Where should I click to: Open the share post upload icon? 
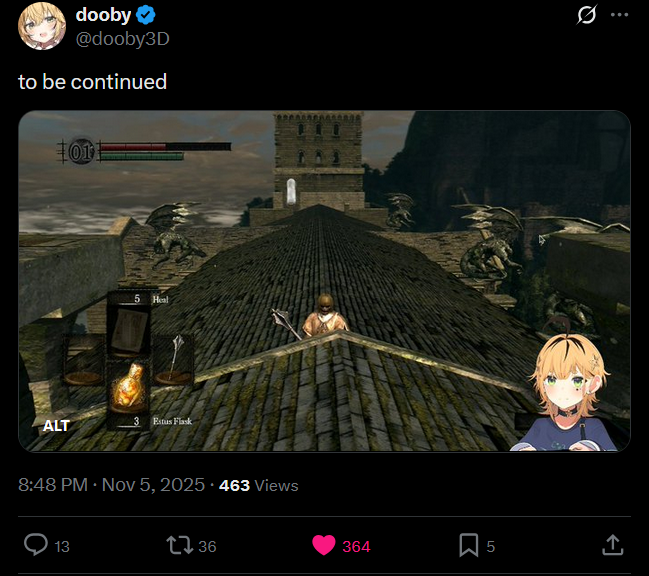tap(613, 545)
